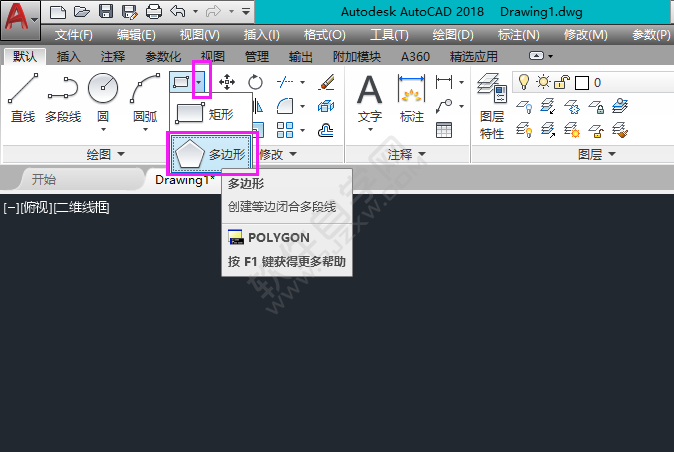This screenshot has height=452, width=674.
Task: Switch to the 参数化 ribbon tab
Action: pos(163,56)
